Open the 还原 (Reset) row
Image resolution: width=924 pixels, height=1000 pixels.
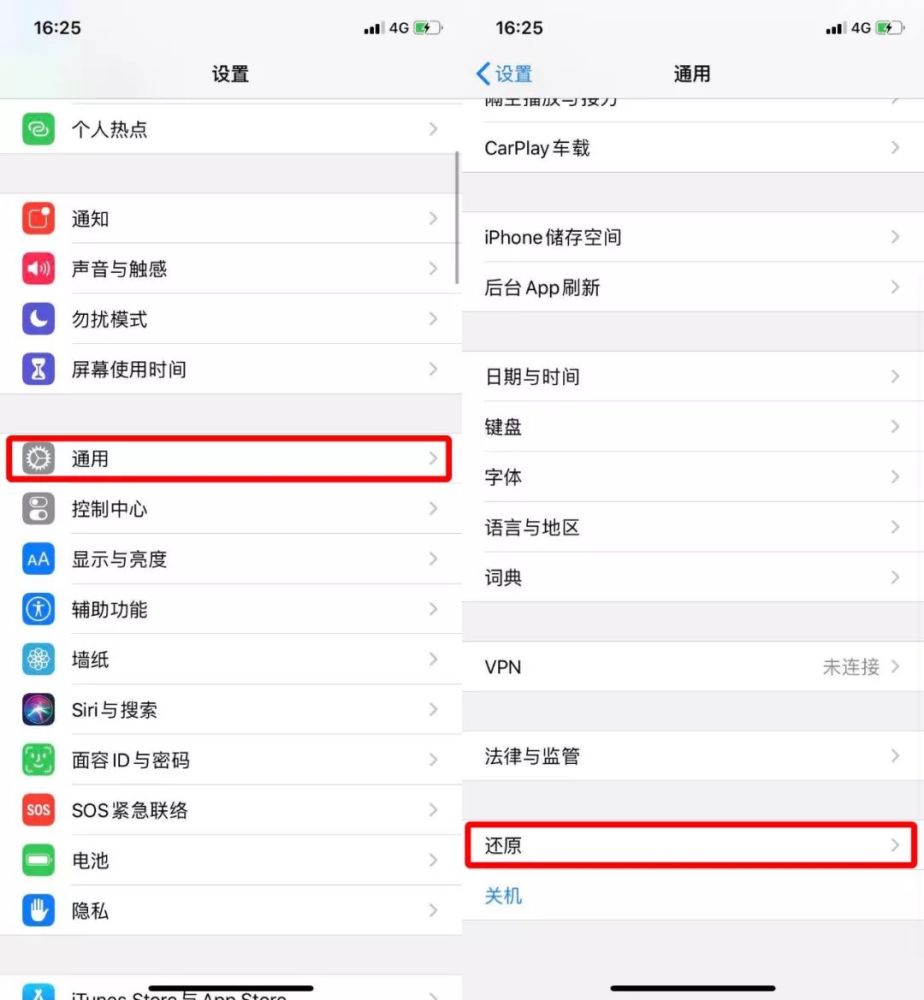[691, 846]
